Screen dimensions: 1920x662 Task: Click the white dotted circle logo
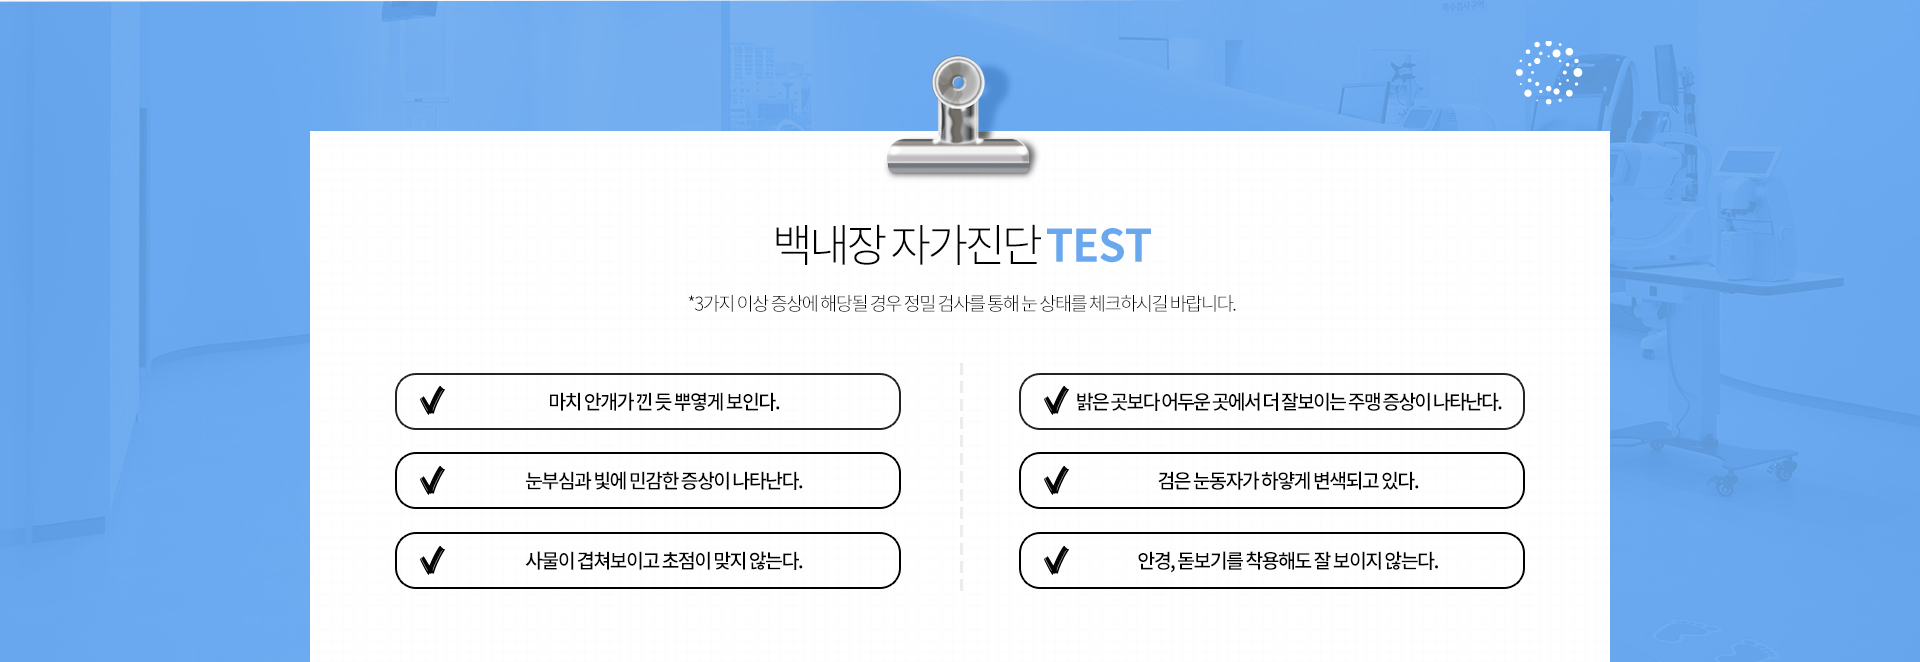click(x=1548, y=72)
